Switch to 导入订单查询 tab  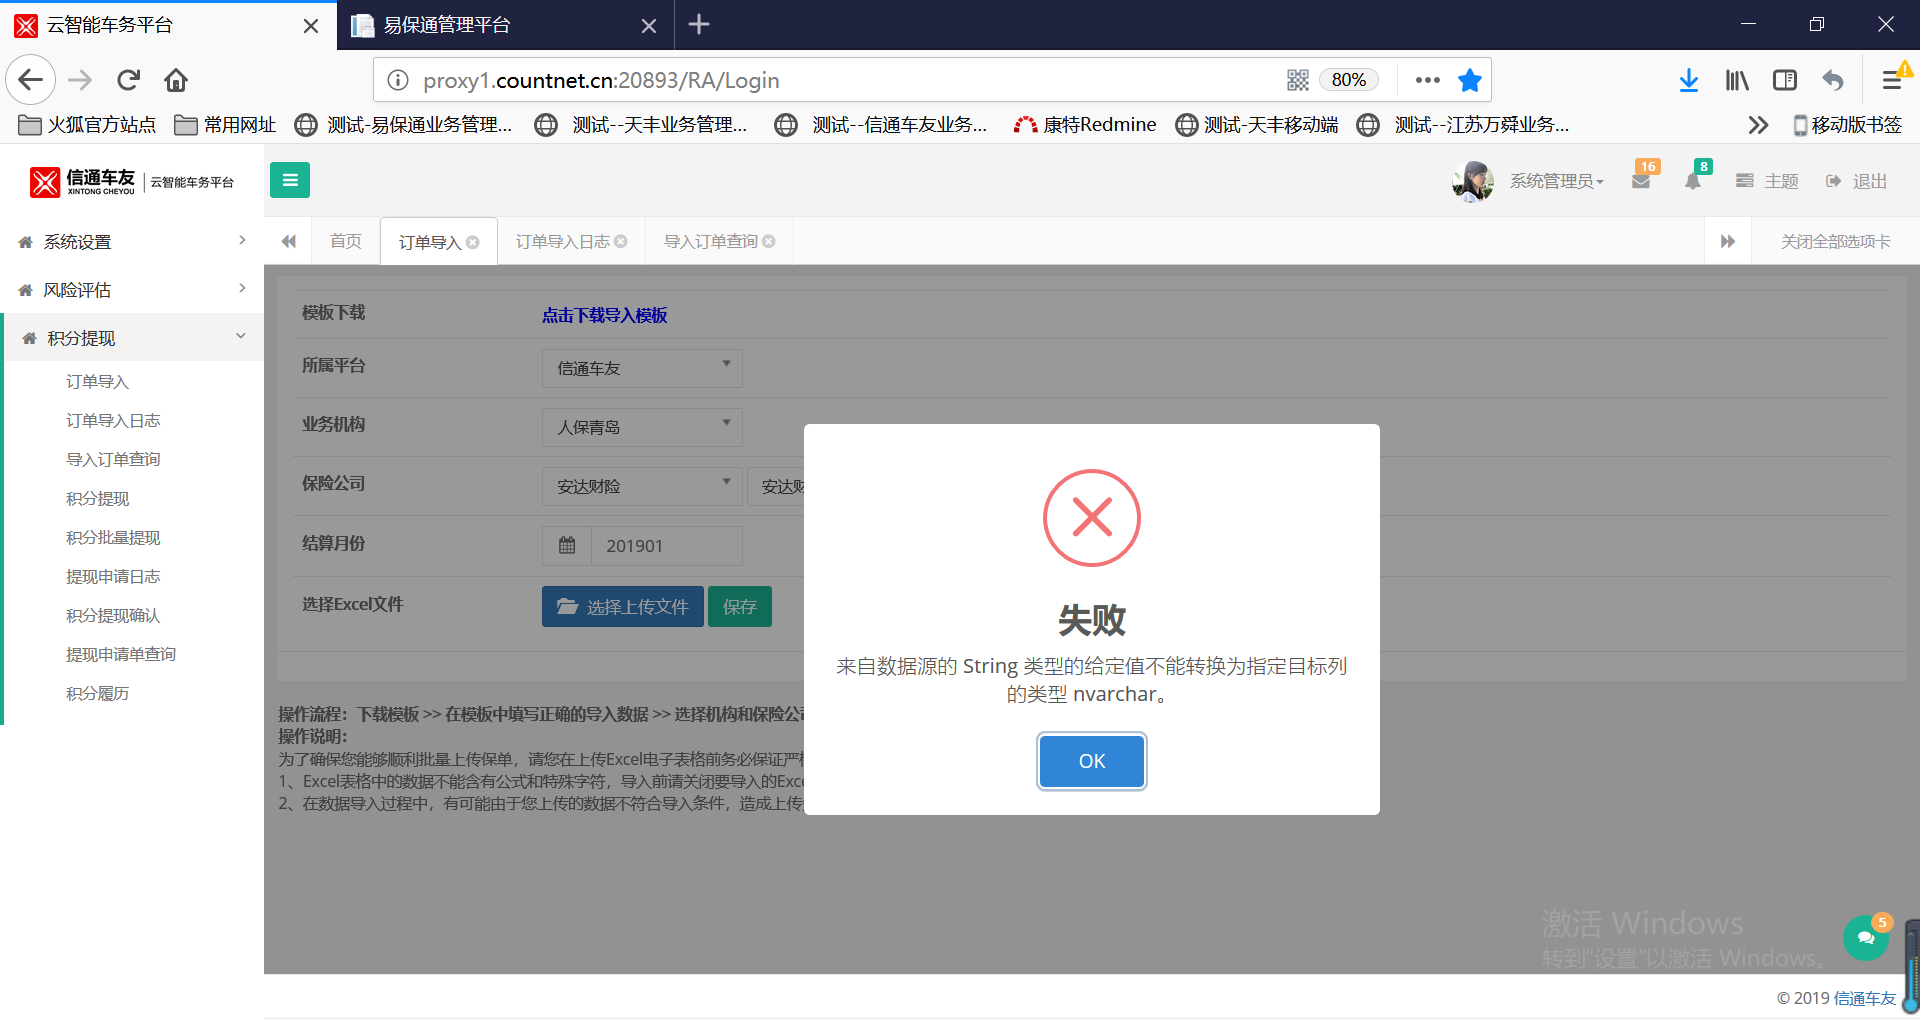711,241
